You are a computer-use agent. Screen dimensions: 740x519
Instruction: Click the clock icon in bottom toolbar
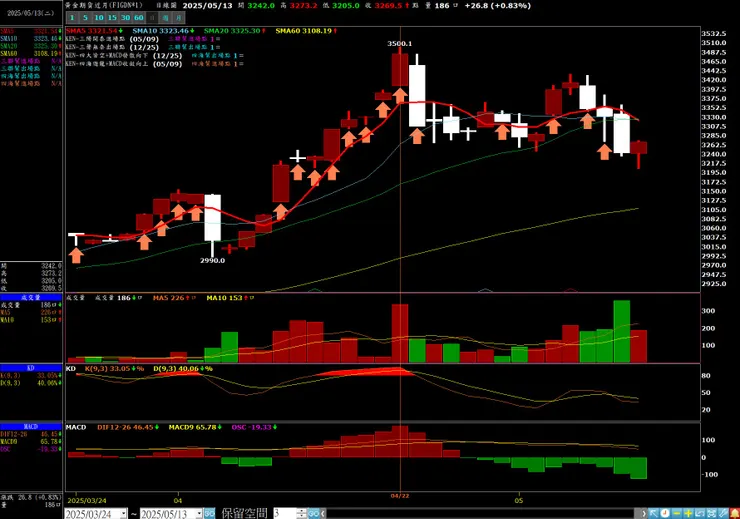pyautogui.click(x=665, y=513)
